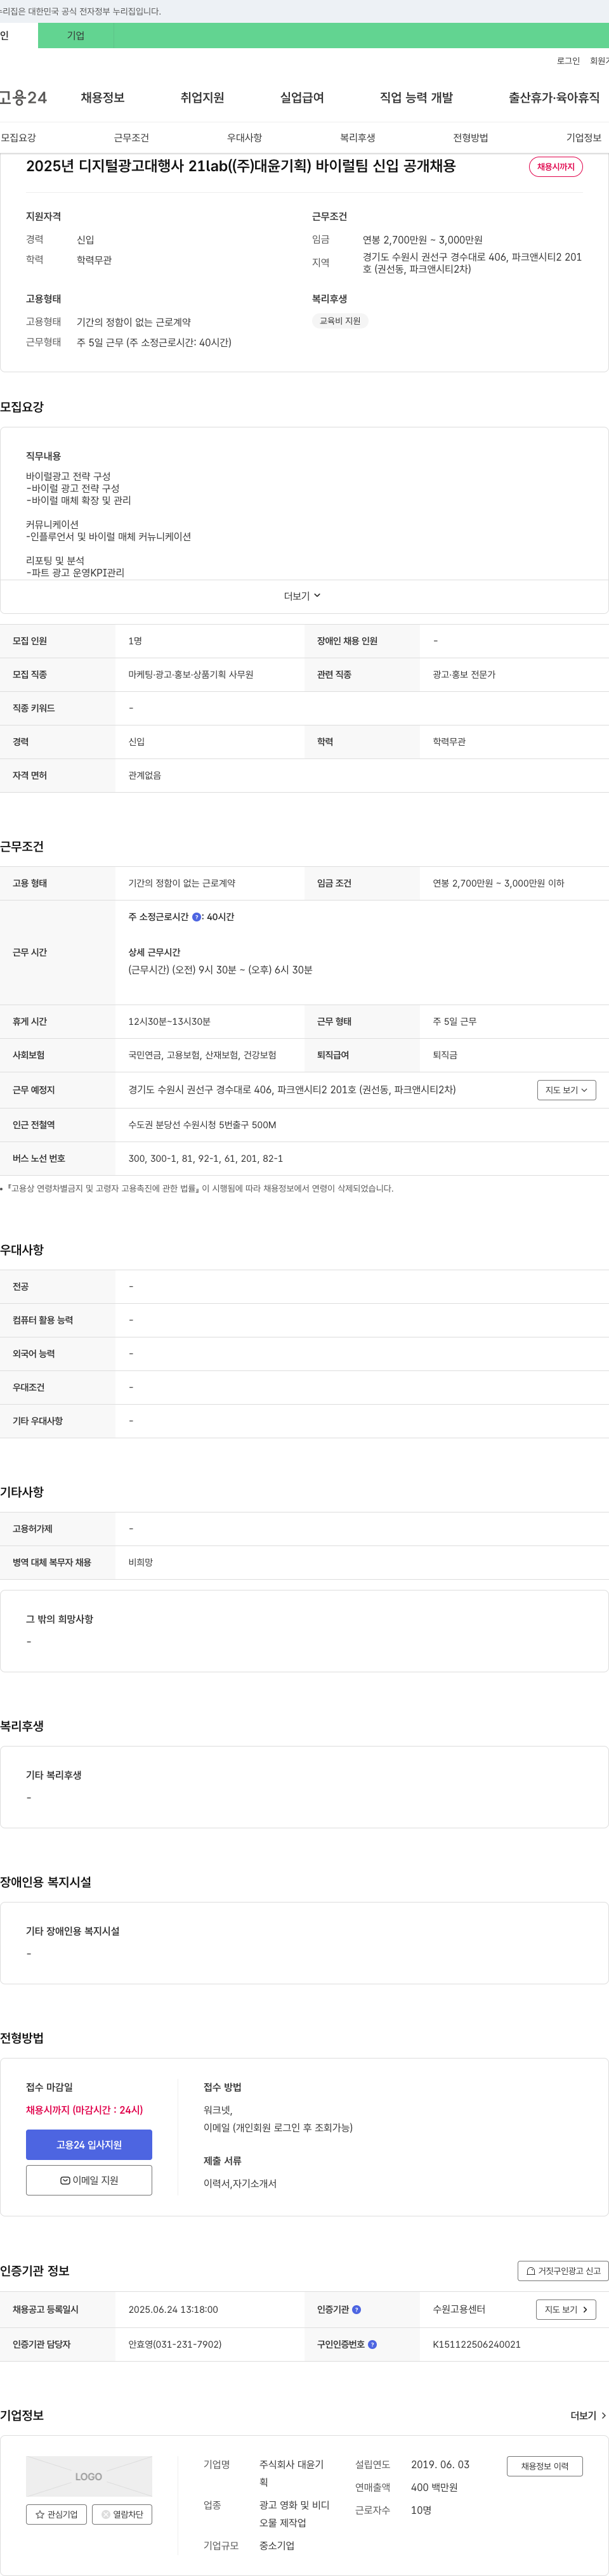Click 비희망 value for 병역 대체 복무자 채용

(x=140, y=1562)
